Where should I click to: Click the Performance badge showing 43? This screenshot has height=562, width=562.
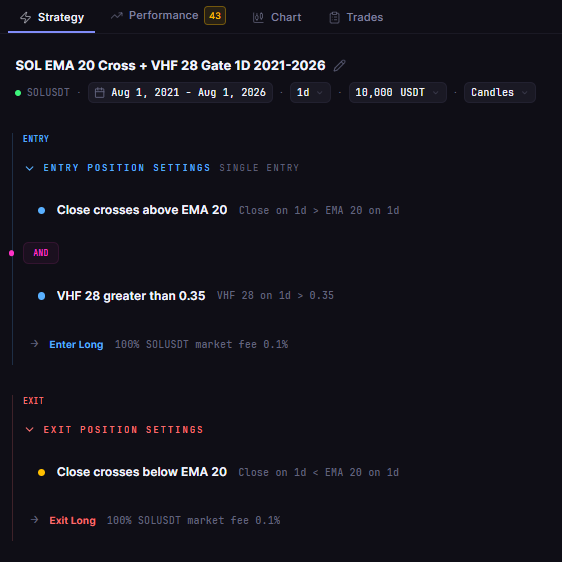(215, 16)
